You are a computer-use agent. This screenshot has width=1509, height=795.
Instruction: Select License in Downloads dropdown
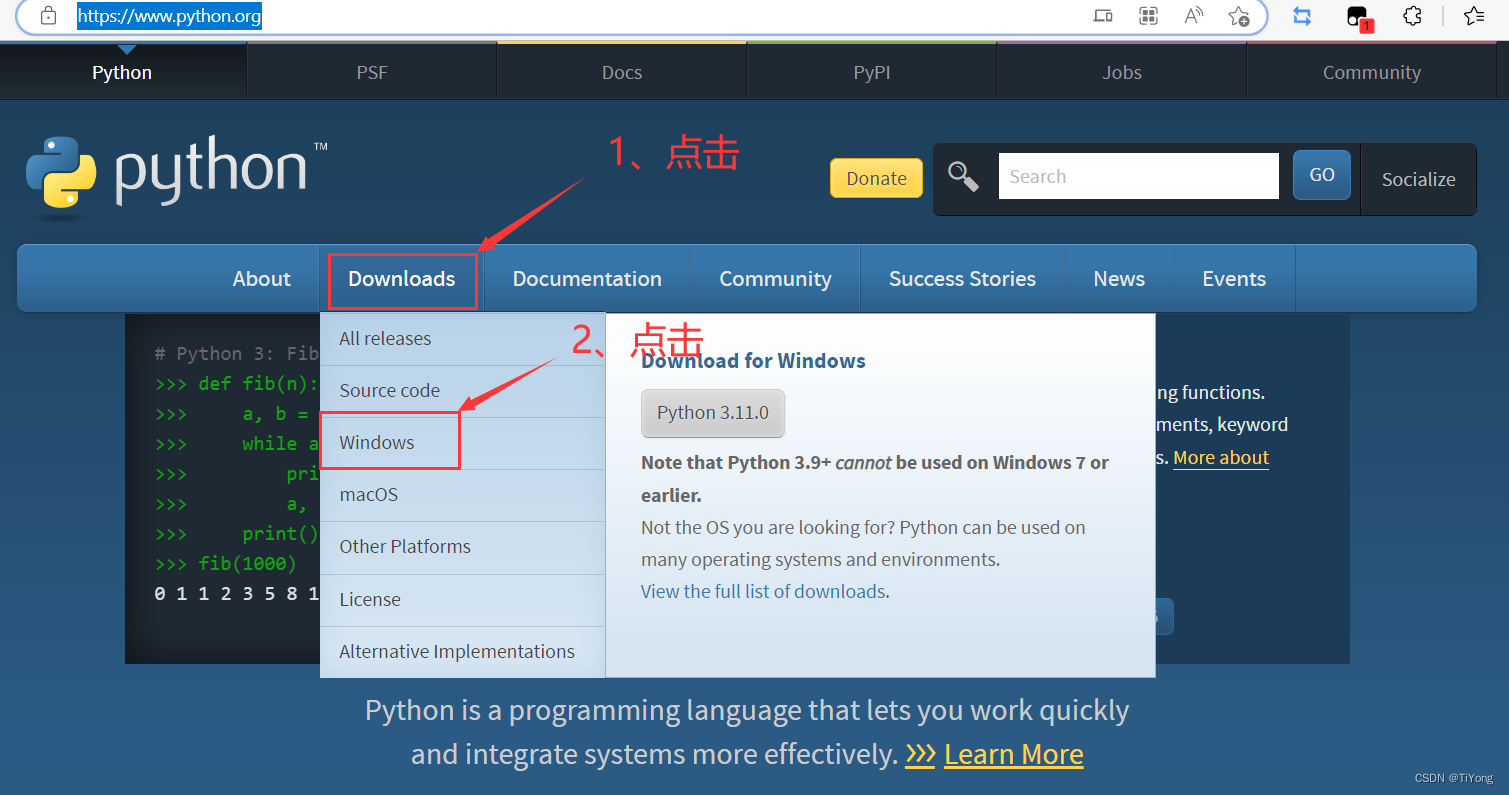[463, 600]
